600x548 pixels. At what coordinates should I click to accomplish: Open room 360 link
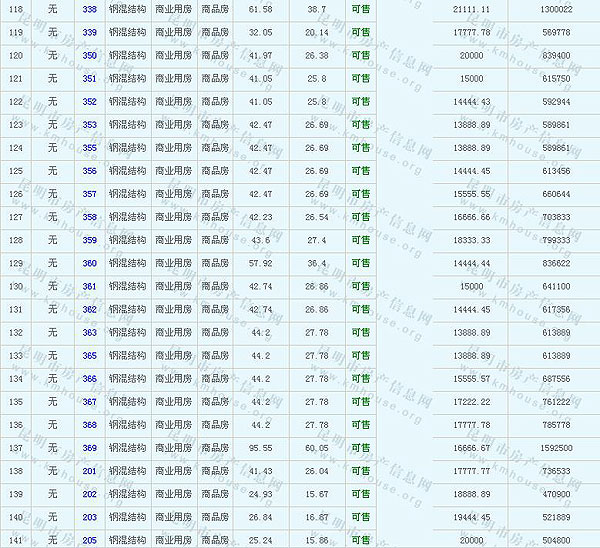point(90,263)
